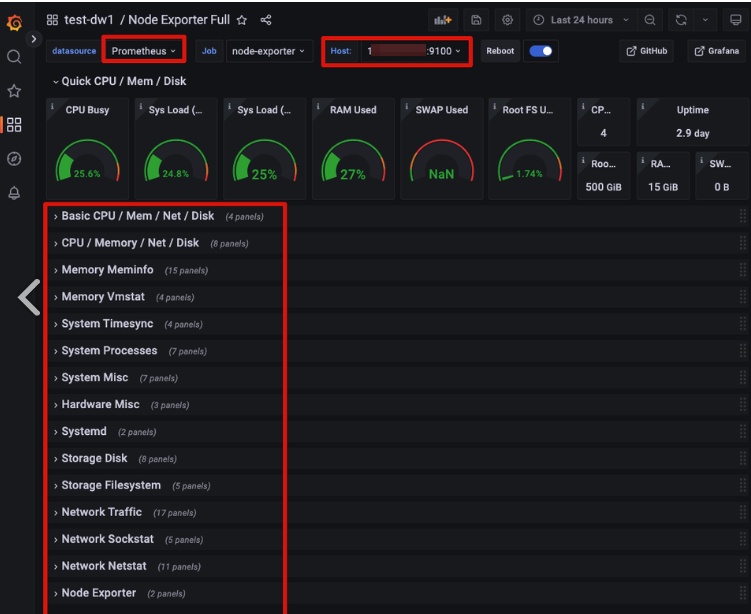Open the Alerting bell icon
Viewport: 751px width, 614px height.
pyautogui.click(x=14, y=193)
